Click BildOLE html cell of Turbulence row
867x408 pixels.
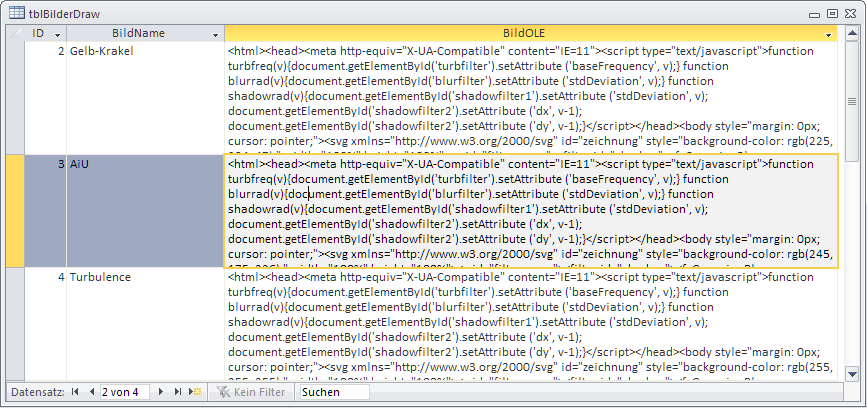530,324
